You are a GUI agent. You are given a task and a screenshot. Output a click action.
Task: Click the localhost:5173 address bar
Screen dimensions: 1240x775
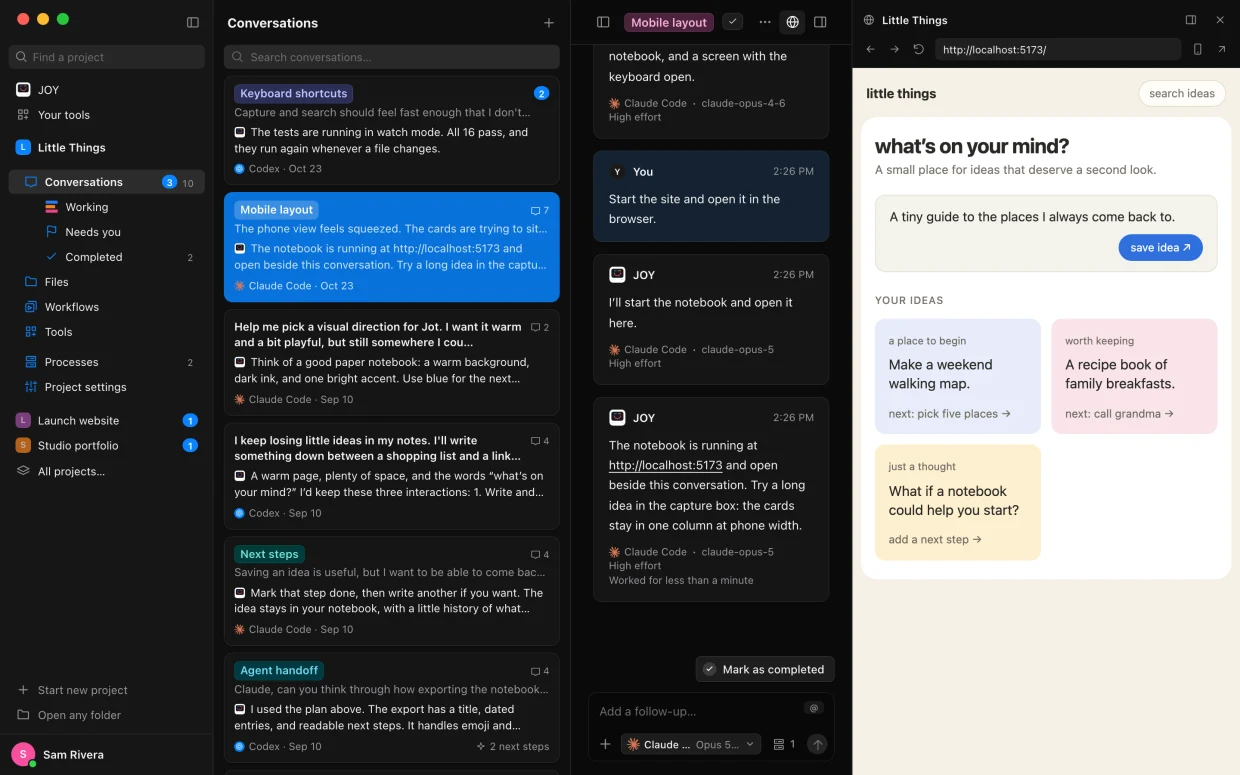[x=1058, y=49]
